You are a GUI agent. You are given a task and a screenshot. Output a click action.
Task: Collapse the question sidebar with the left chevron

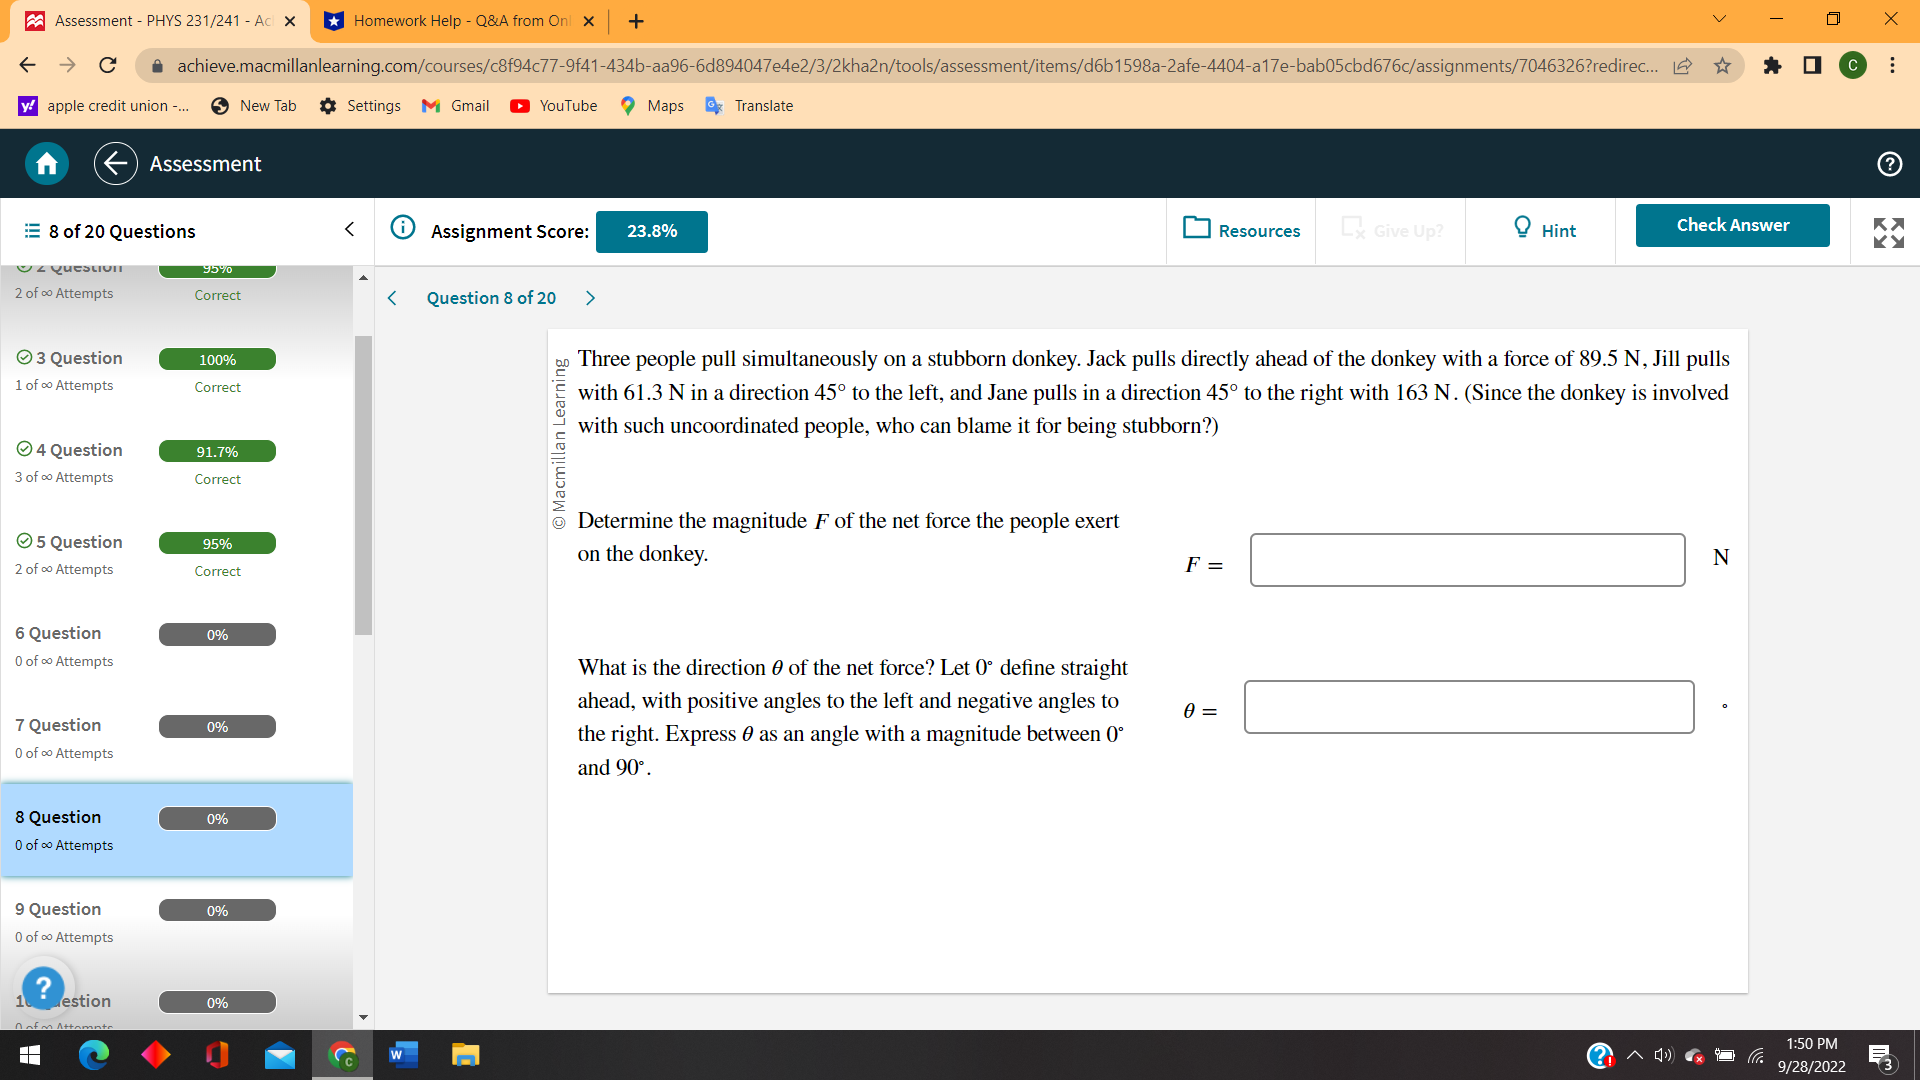(348, 229)
